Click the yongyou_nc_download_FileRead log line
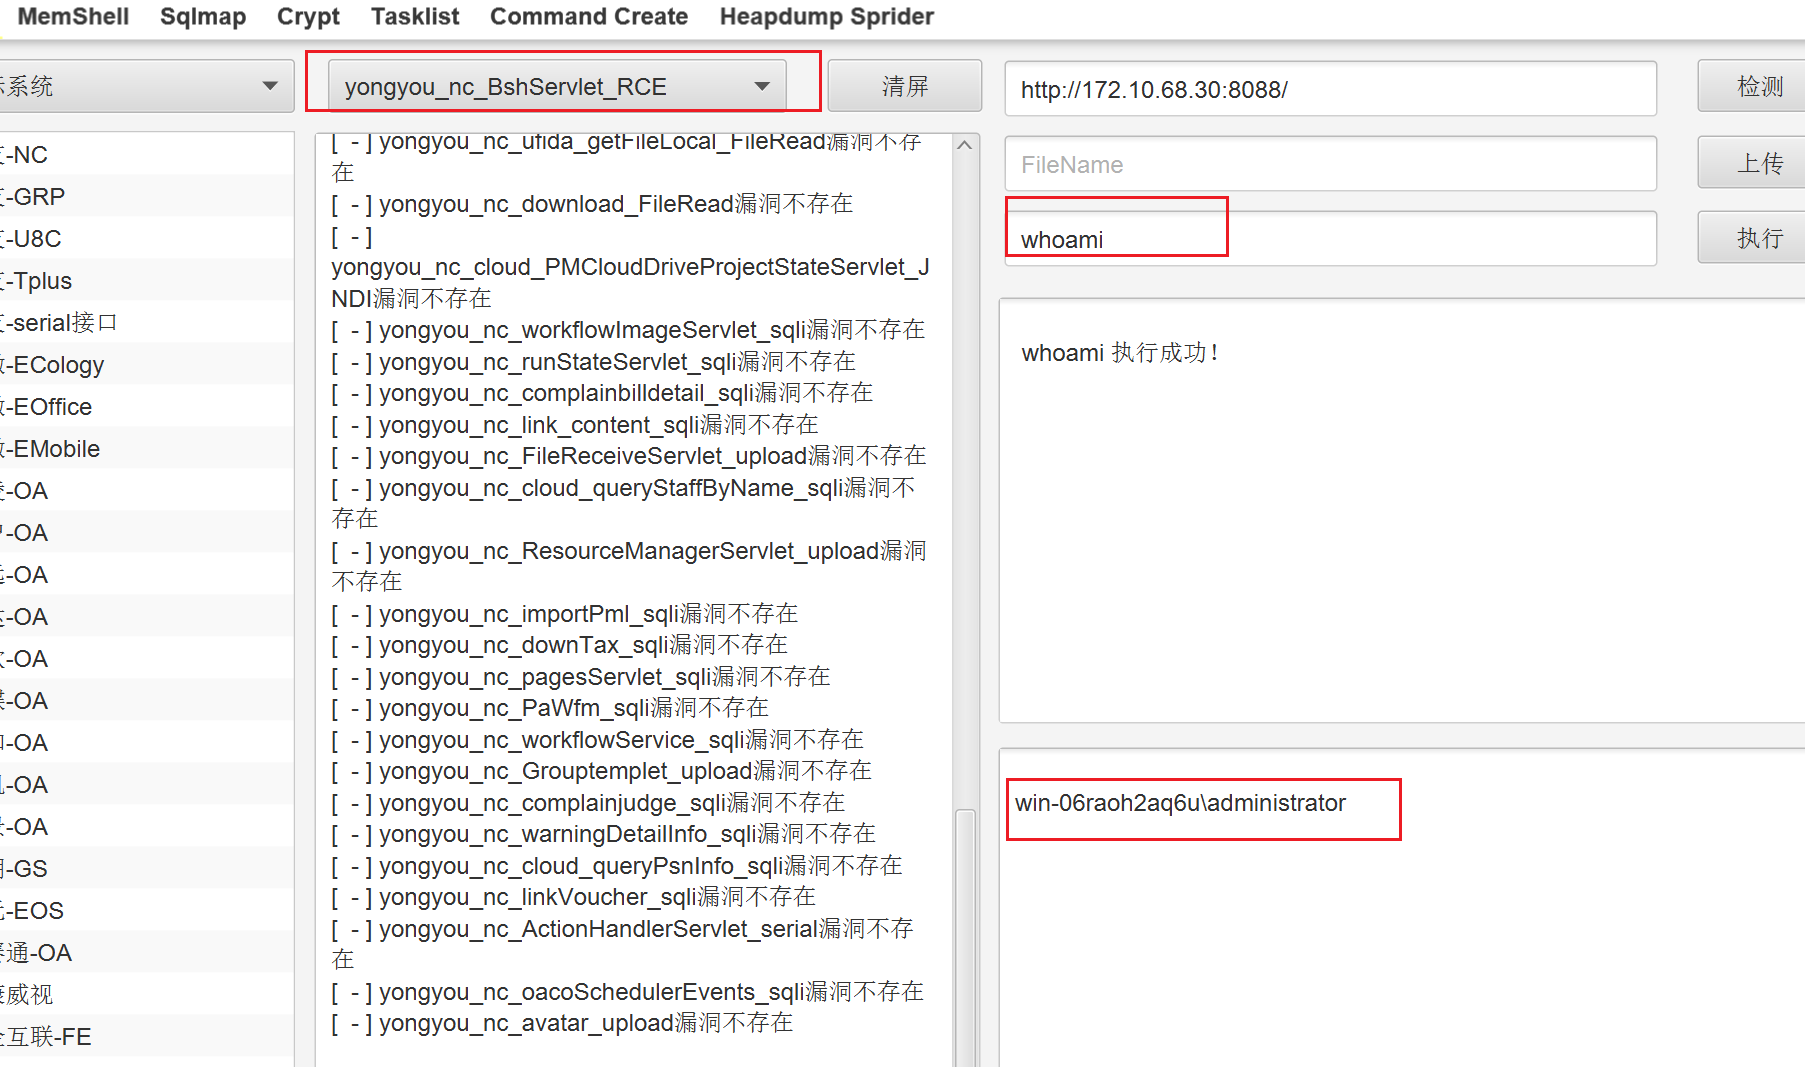The width and height of the screenshot is (1805, 1067). (592, 204)
